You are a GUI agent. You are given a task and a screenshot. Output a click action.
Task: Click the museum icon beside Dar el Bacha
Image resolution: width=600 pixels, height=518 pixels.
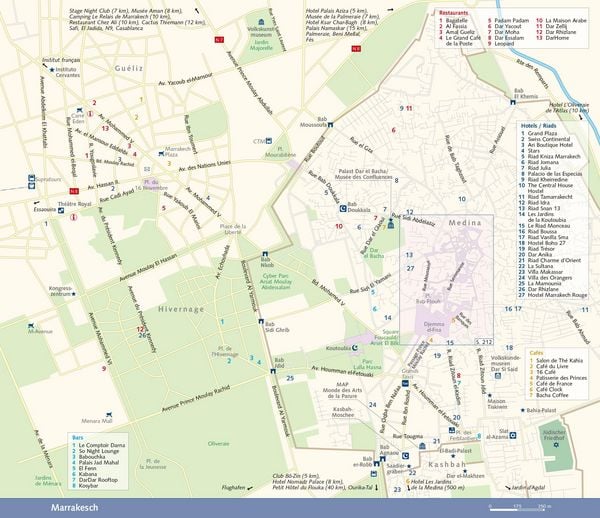coord(391,225)
